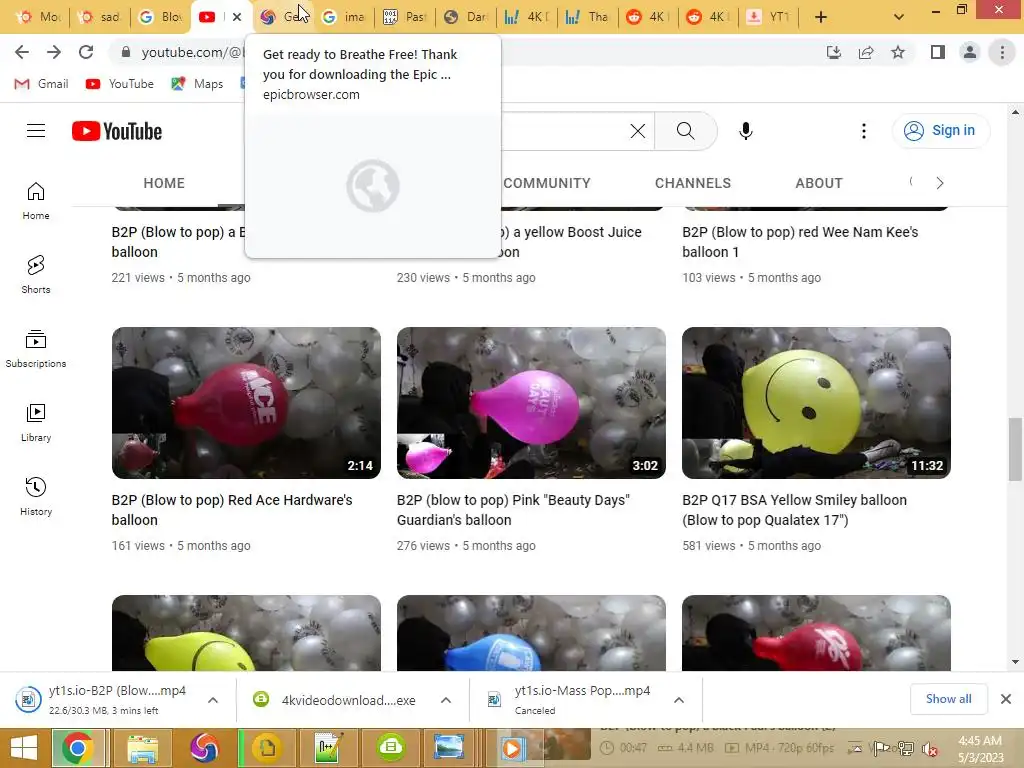Expand options for yt1s.io-B2P download
This screenshot has width=1024, height=768.
213,700
